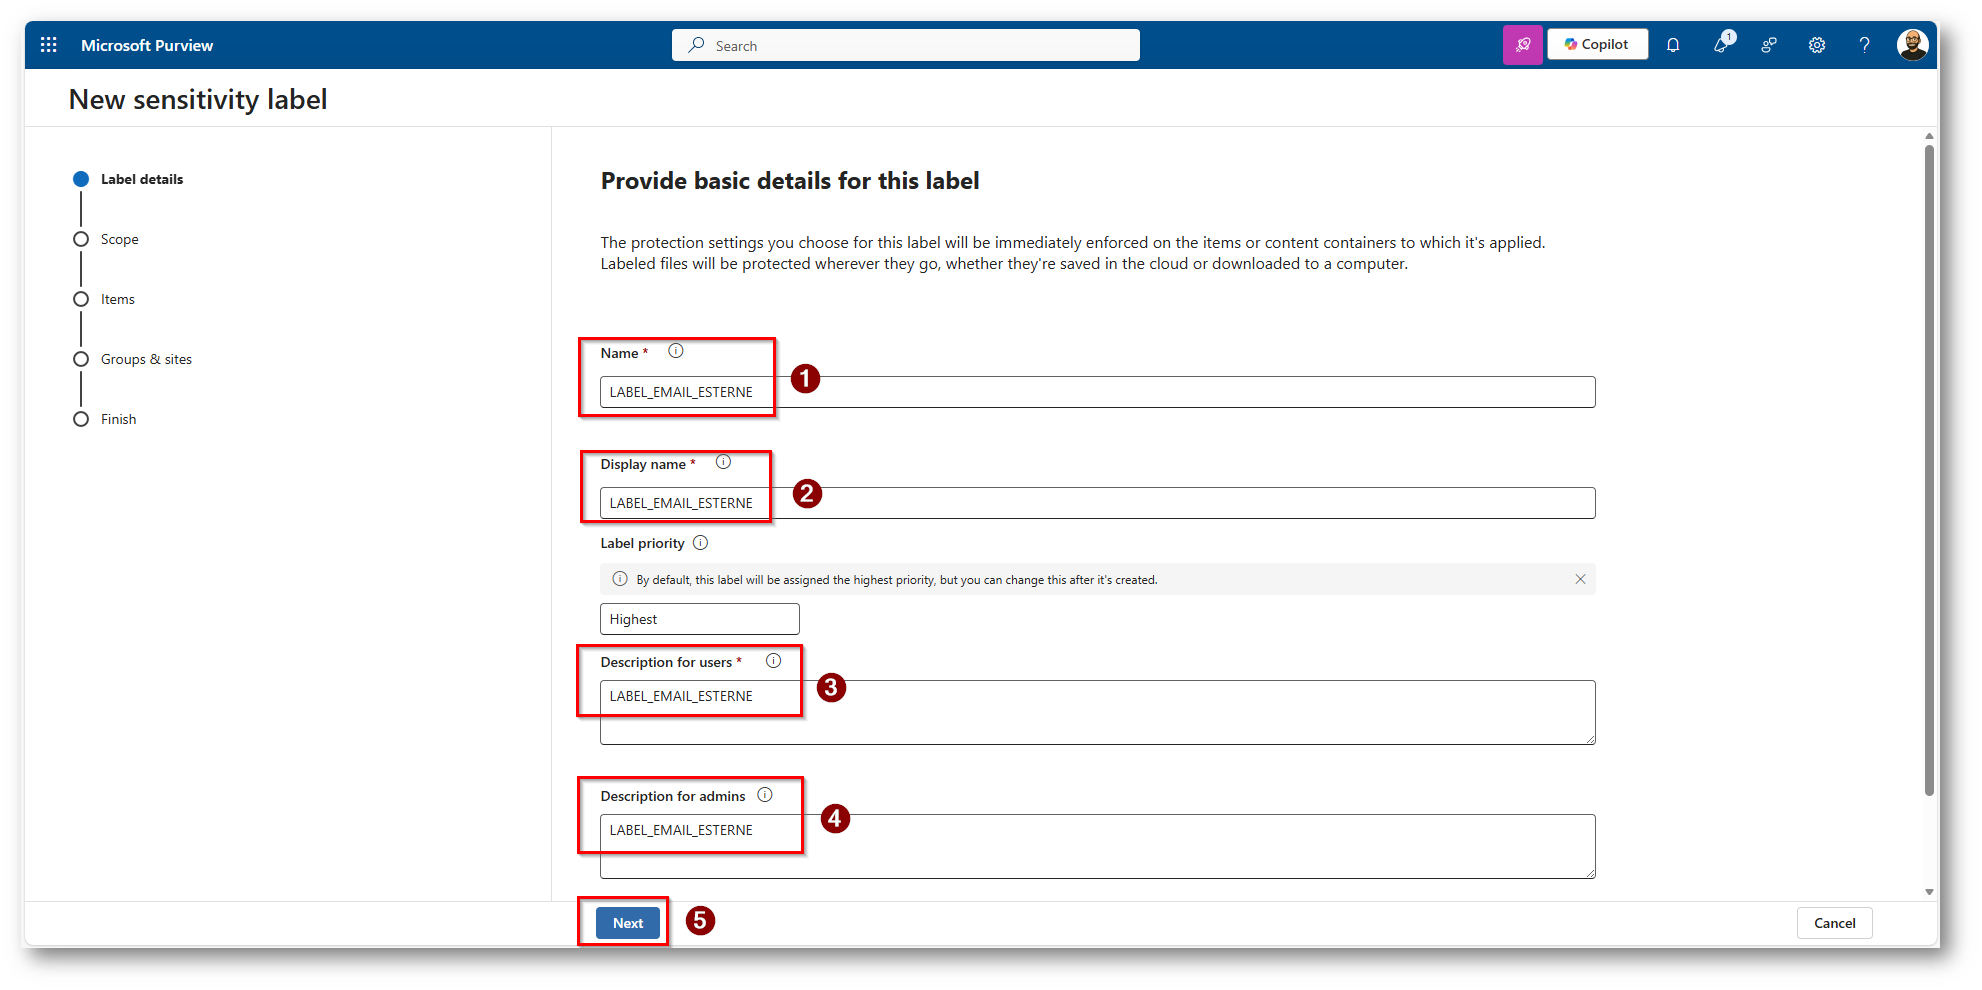Click the 'New sensitivity label' page title
Image resolution: width=1982 pixels, height=990 pixels.
tap(198, 99)
